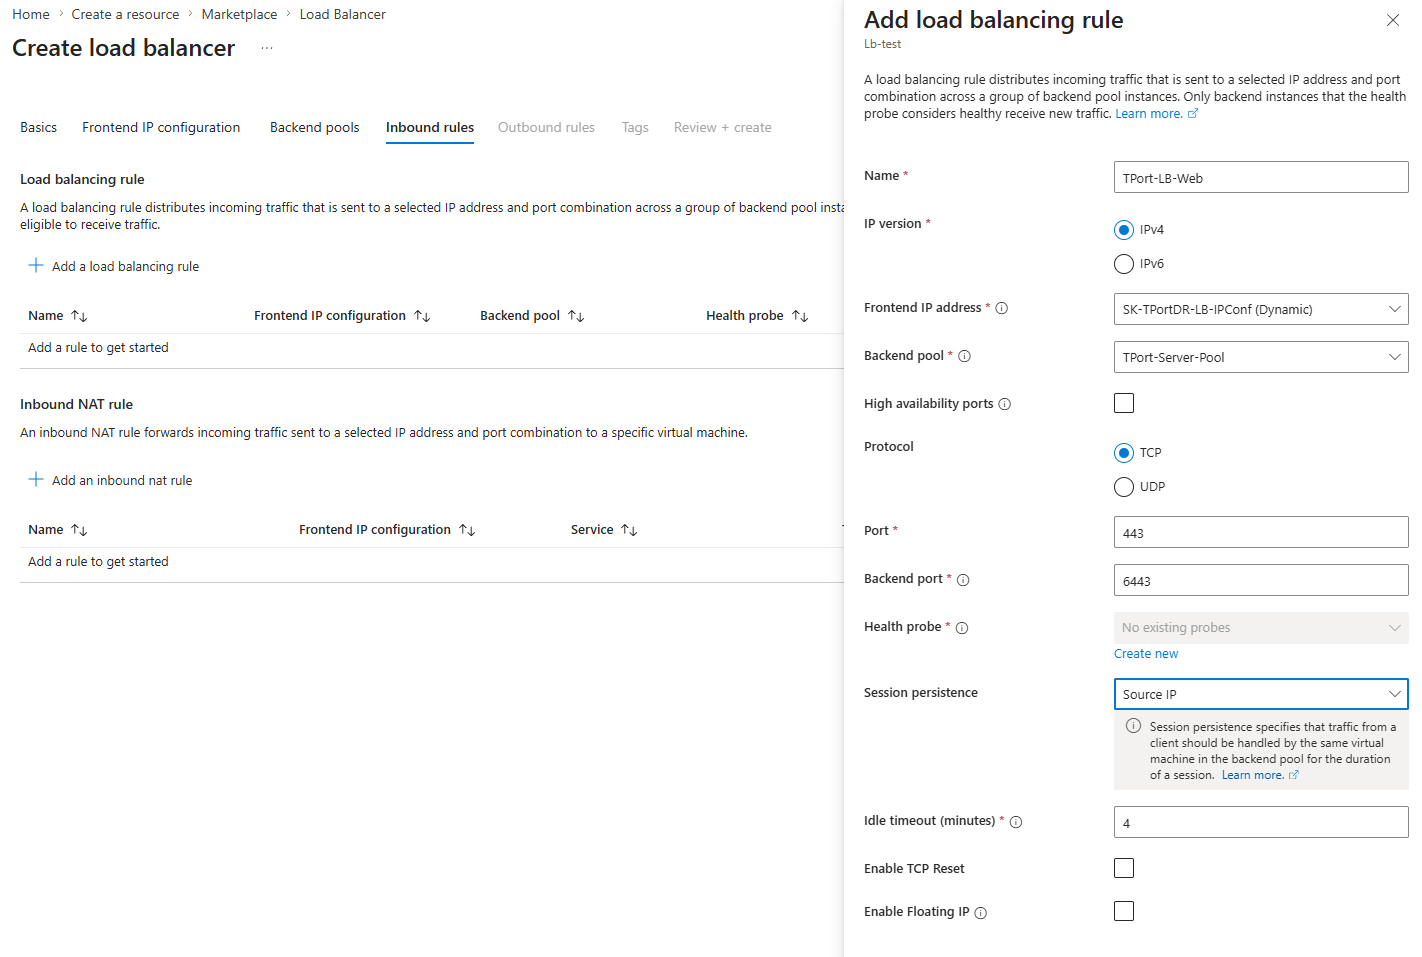This screenshot has height=957, width=1422.
Task: Click Create new health probe link
Action: (x=1146, y=654)
